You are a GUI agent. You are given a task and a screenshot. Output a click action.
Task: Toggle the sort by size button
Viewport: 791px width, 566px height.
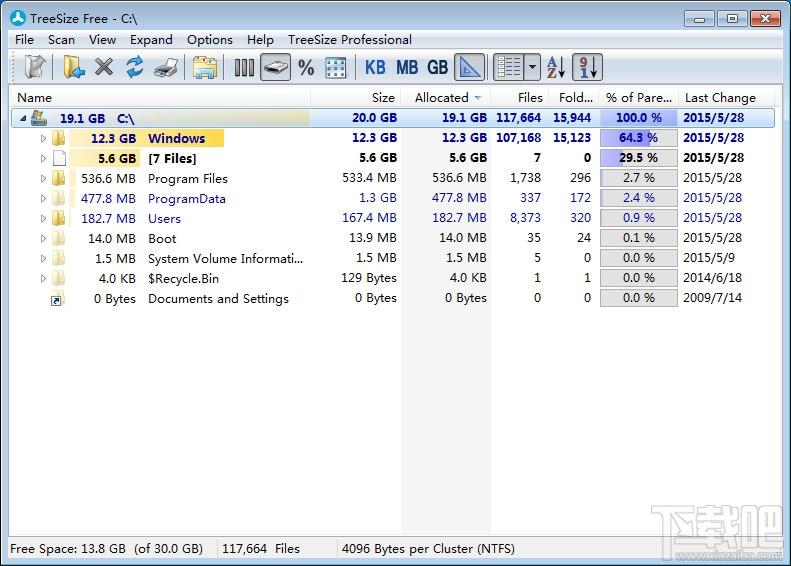click(588, 67)
